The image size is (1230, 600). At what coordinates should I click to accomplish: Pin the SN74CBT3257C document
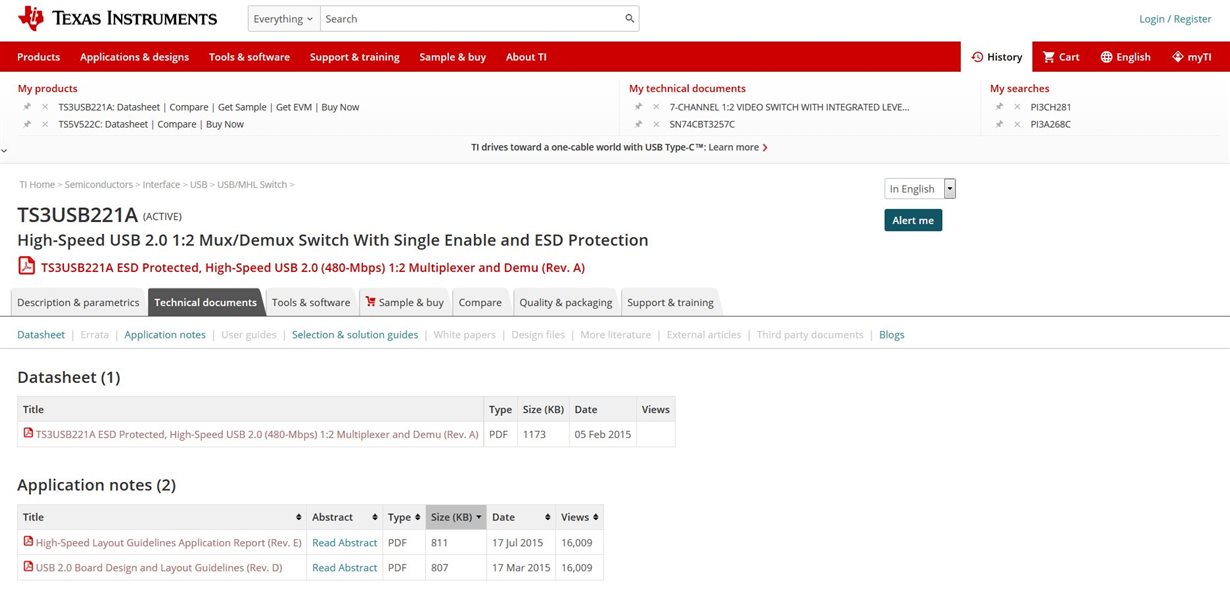pyautogui.click(x=638, y=124)
